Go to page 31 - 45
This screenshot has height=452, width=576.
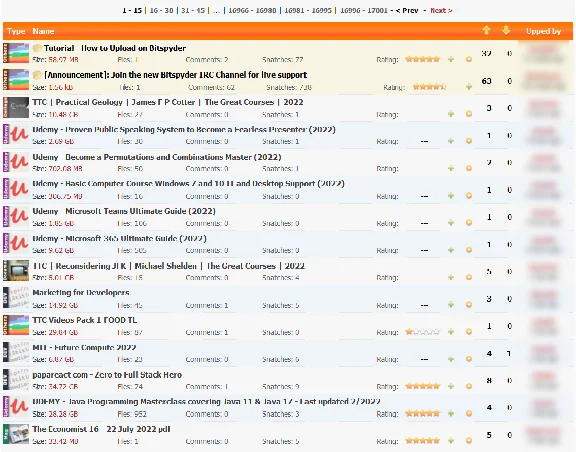coord(193,10)
